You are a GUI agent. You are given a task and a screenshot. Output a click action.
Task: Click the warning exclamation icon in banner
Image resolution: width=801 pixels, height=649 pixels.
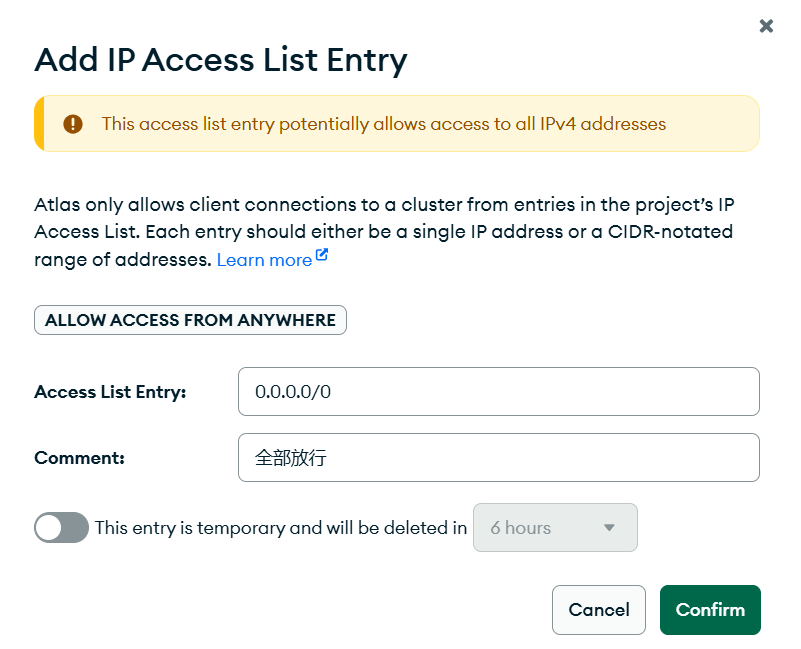[73, 124]
